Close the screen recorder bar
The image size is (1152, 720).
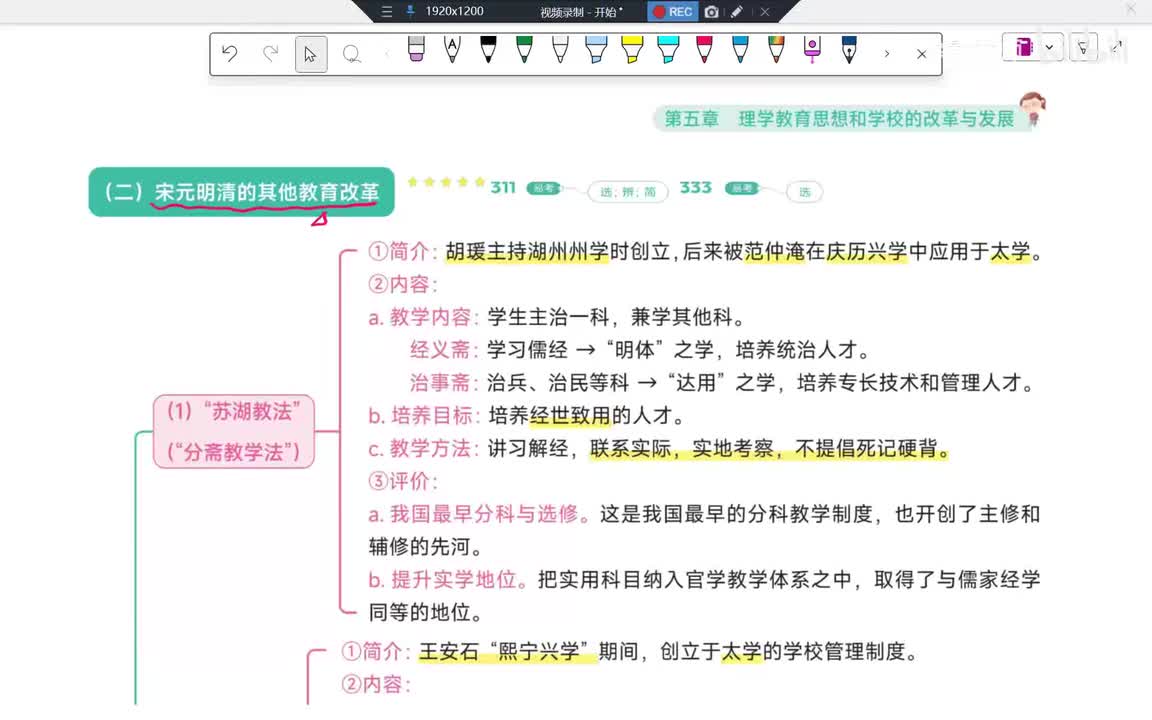765,12
